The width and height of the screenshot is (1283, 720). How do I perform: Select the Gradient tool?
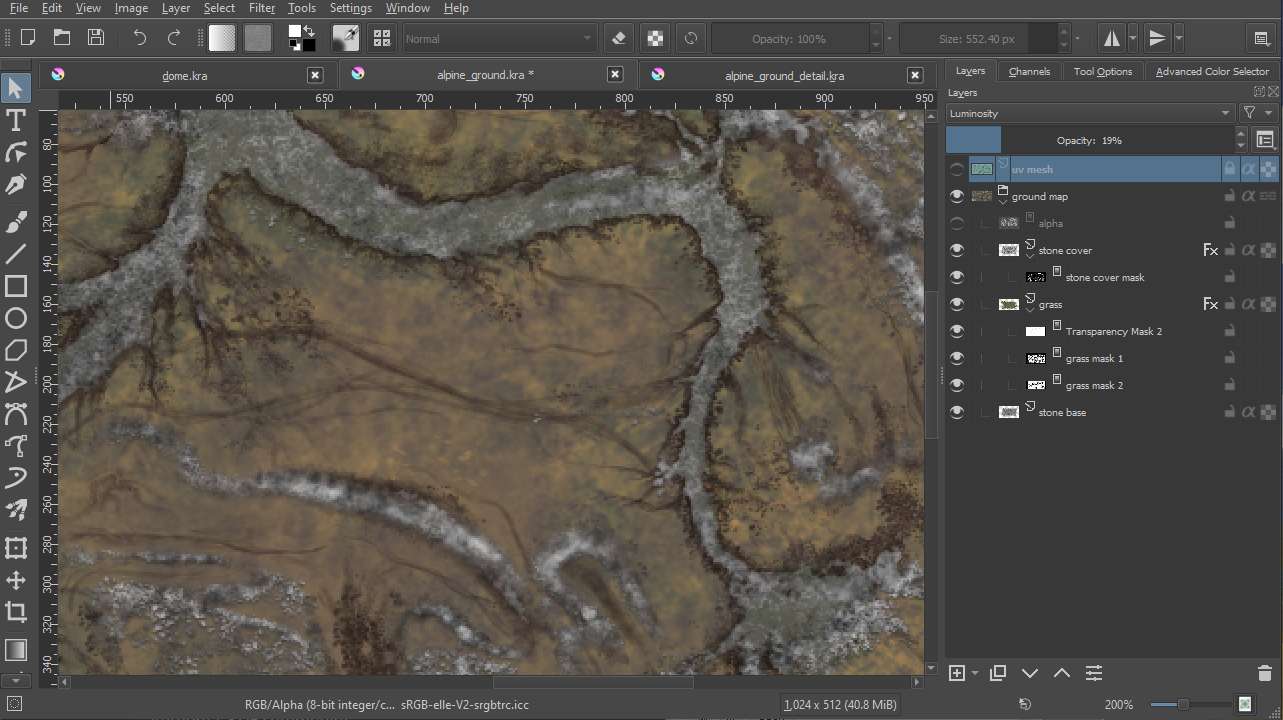point(16,650)
